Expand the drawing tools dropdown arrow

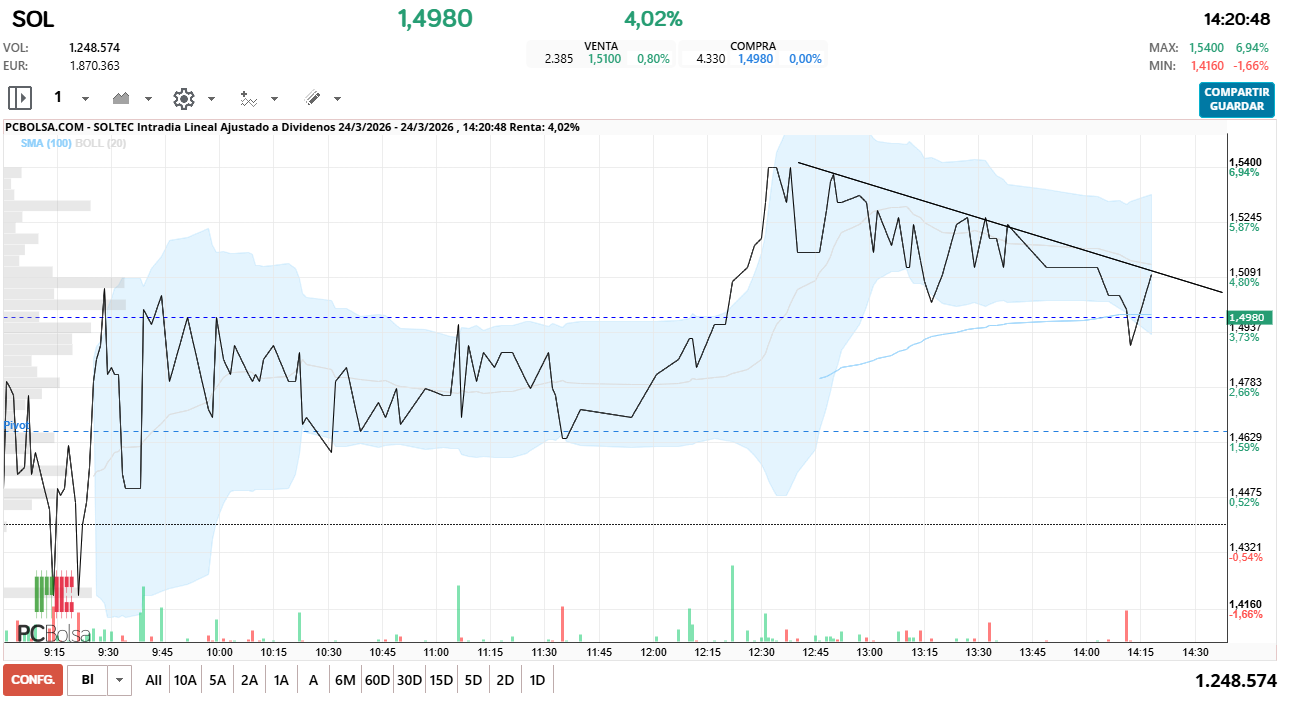(x=337, y=99)
